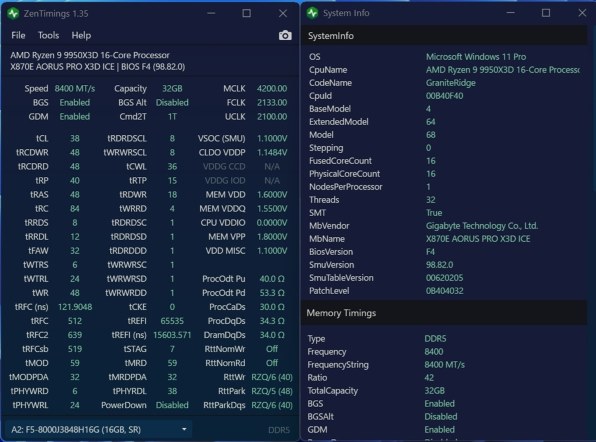Click the UCLK value 2100.00

[x=272, y=117]
